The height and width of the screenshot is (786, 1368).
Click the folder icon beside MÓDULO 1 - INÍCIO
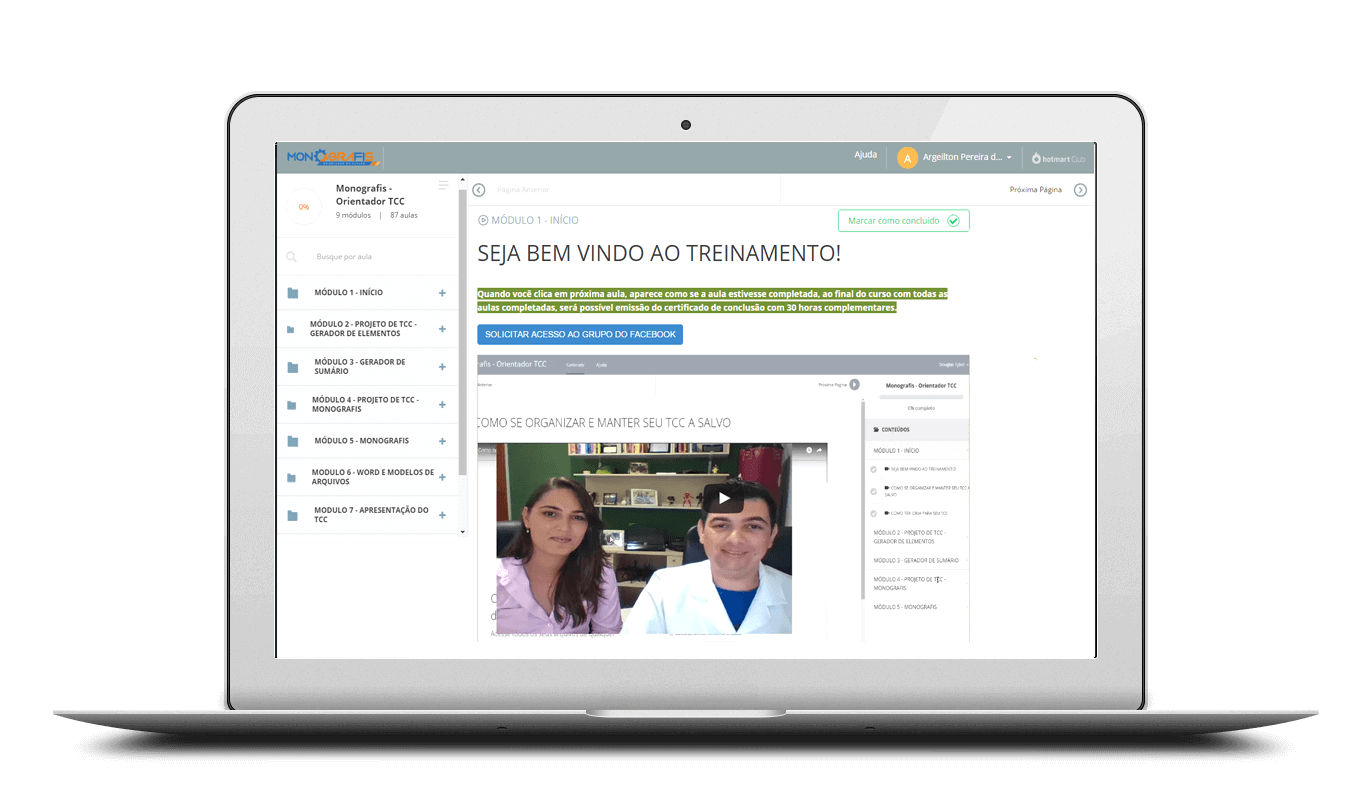pos(293,293)
